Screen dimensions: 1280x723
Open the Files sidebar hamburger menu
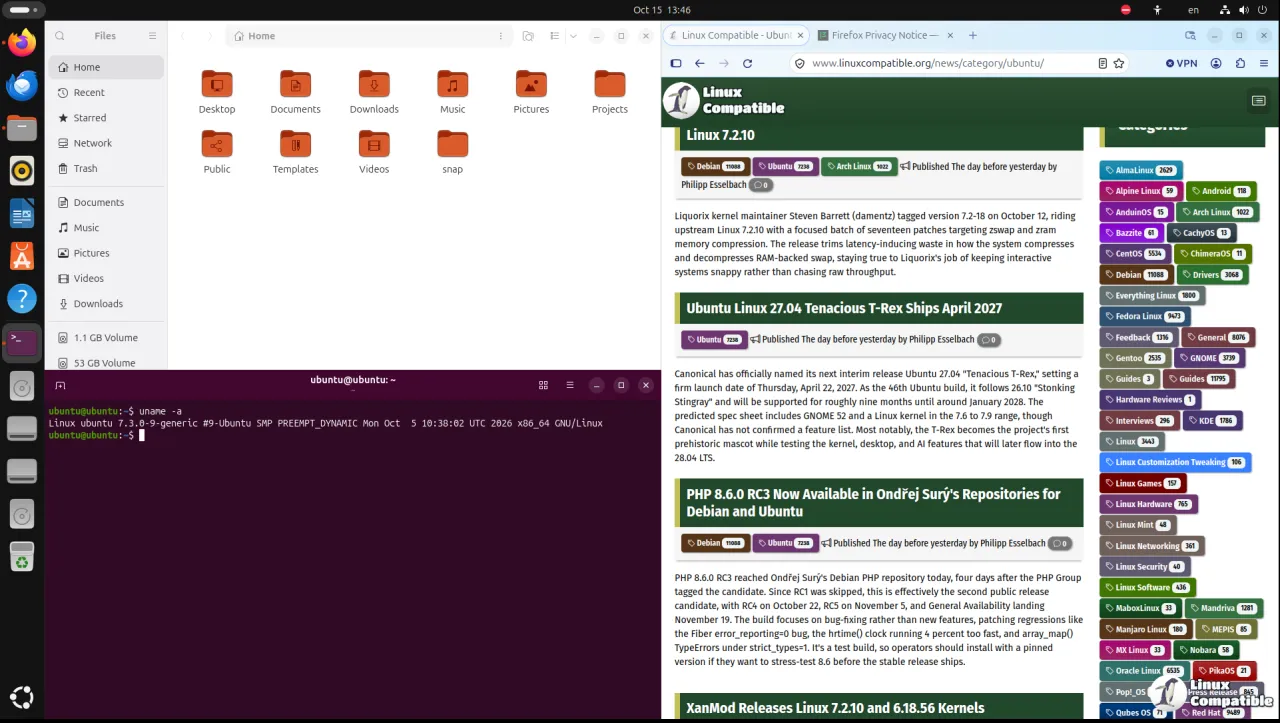(152, 36)
